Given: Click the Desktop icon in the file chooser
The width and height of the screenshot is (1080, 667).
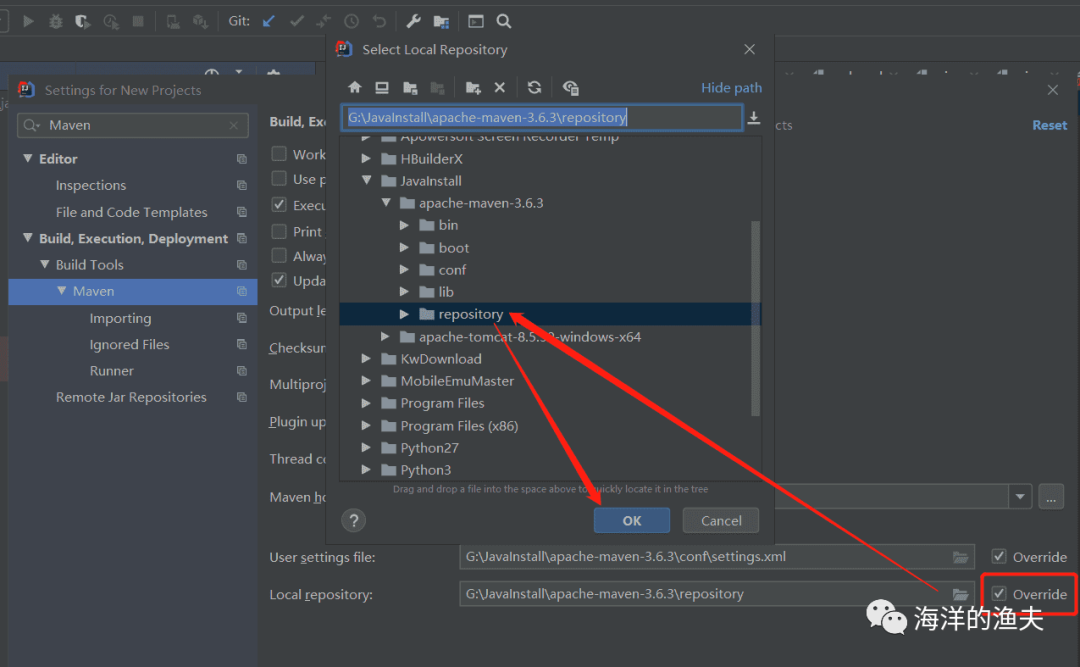Looking at the screenshot, I should pyautogui.click(x=382, y=88).
